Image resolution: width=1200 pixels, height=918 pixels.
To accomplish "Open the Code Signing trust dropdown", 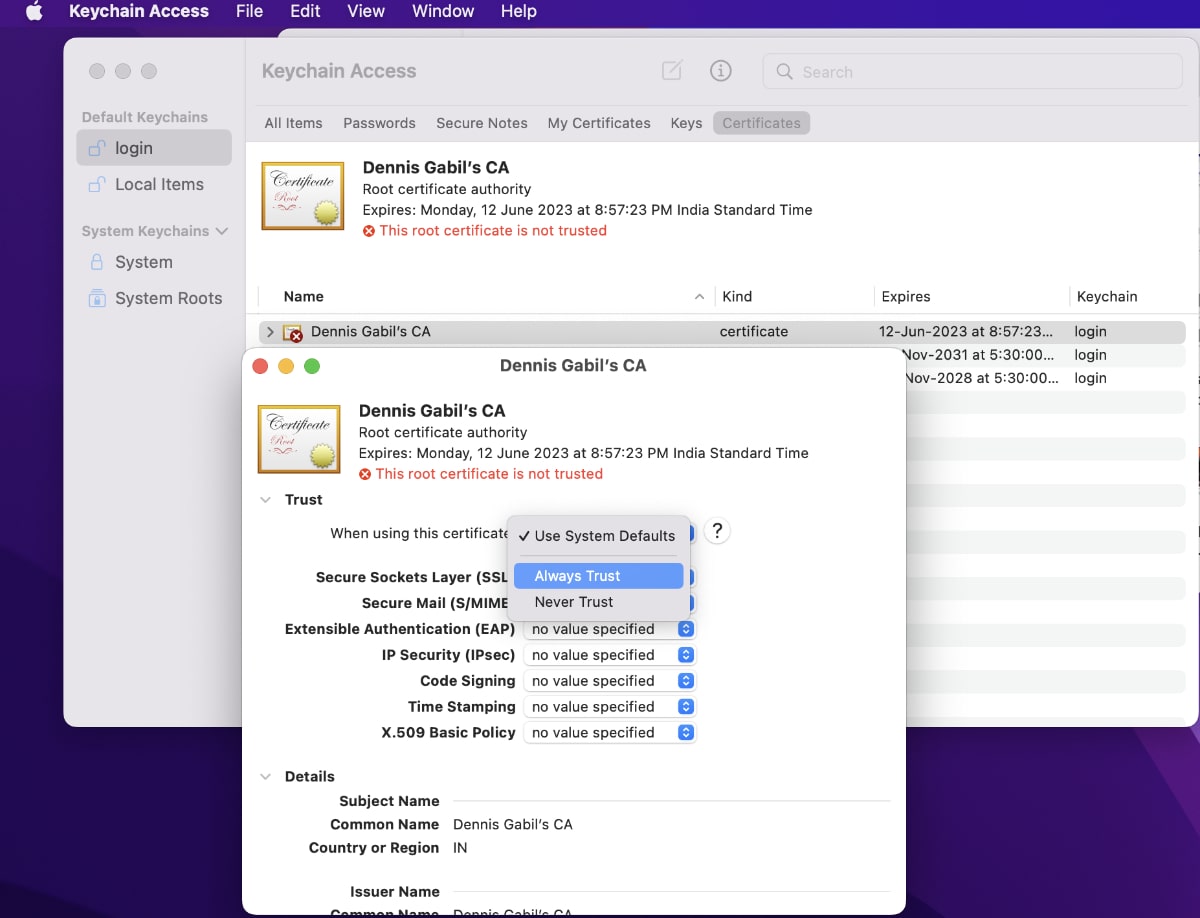I will click(608, 681).
